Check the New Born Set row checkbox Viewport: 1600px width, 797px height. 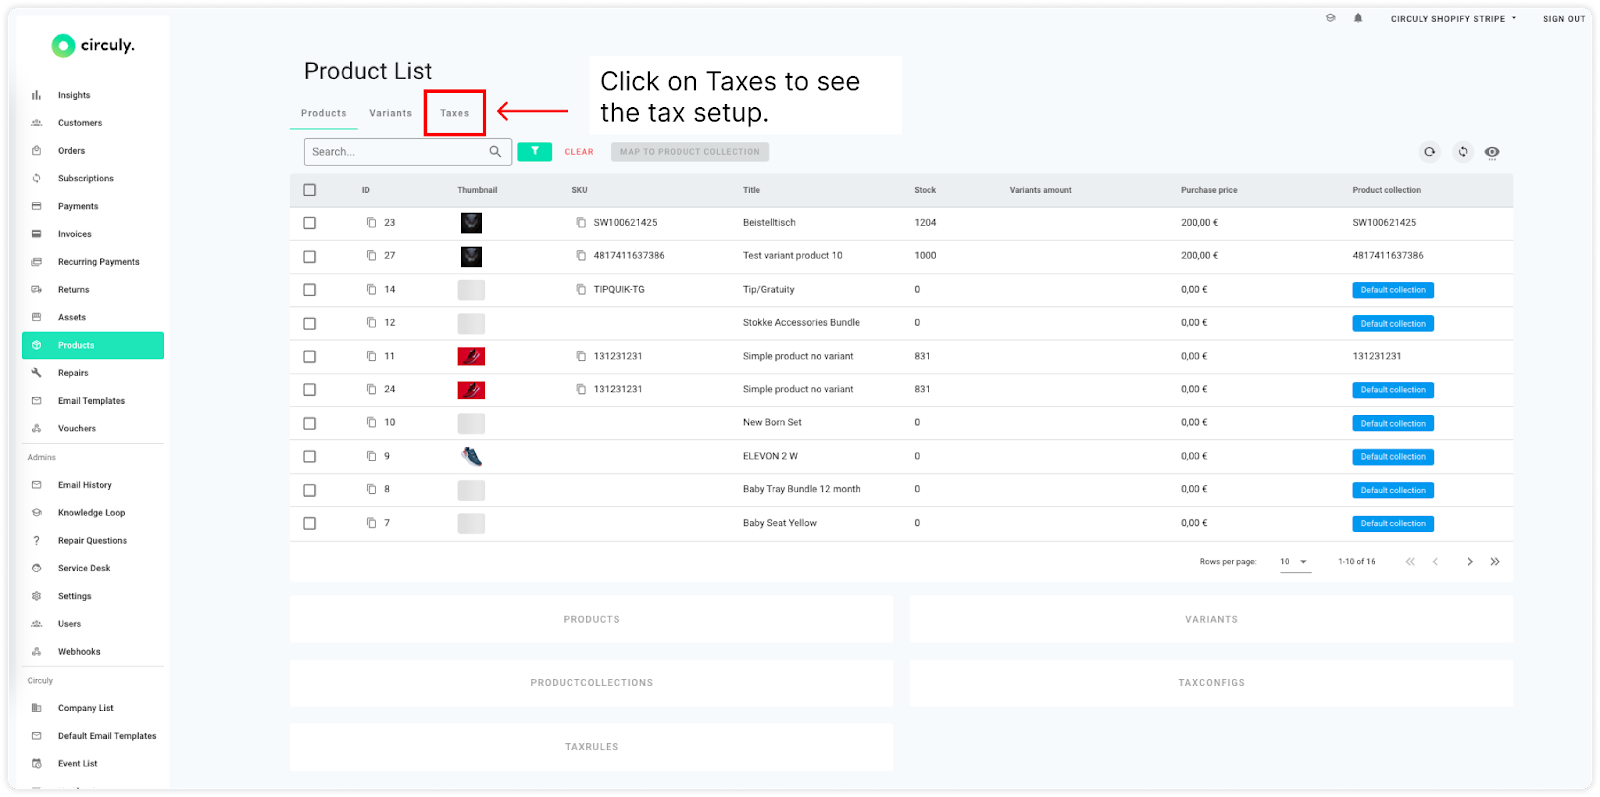pyautogui.click(x=309, y=423)
